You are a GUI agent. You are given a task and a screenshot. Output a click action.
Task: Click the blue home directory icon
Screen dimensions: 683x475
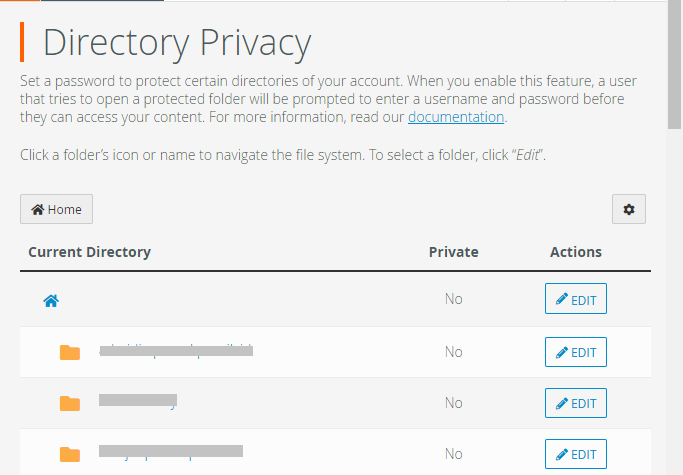50,299
